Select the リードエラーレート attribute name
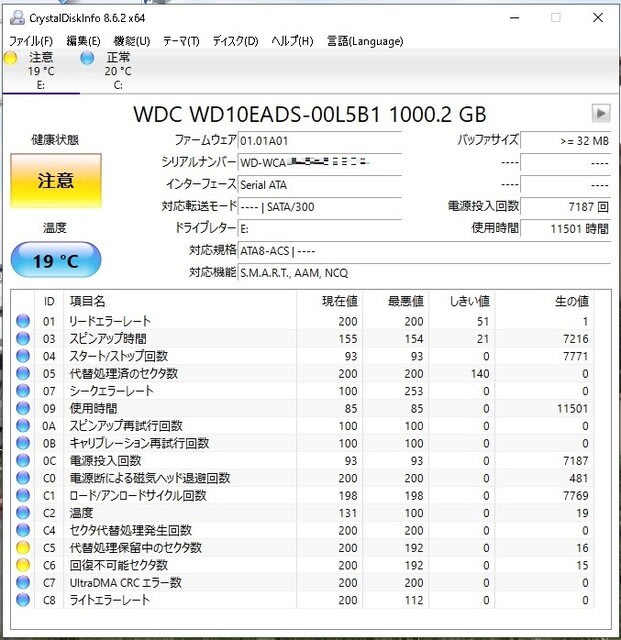 coord(110,321)
